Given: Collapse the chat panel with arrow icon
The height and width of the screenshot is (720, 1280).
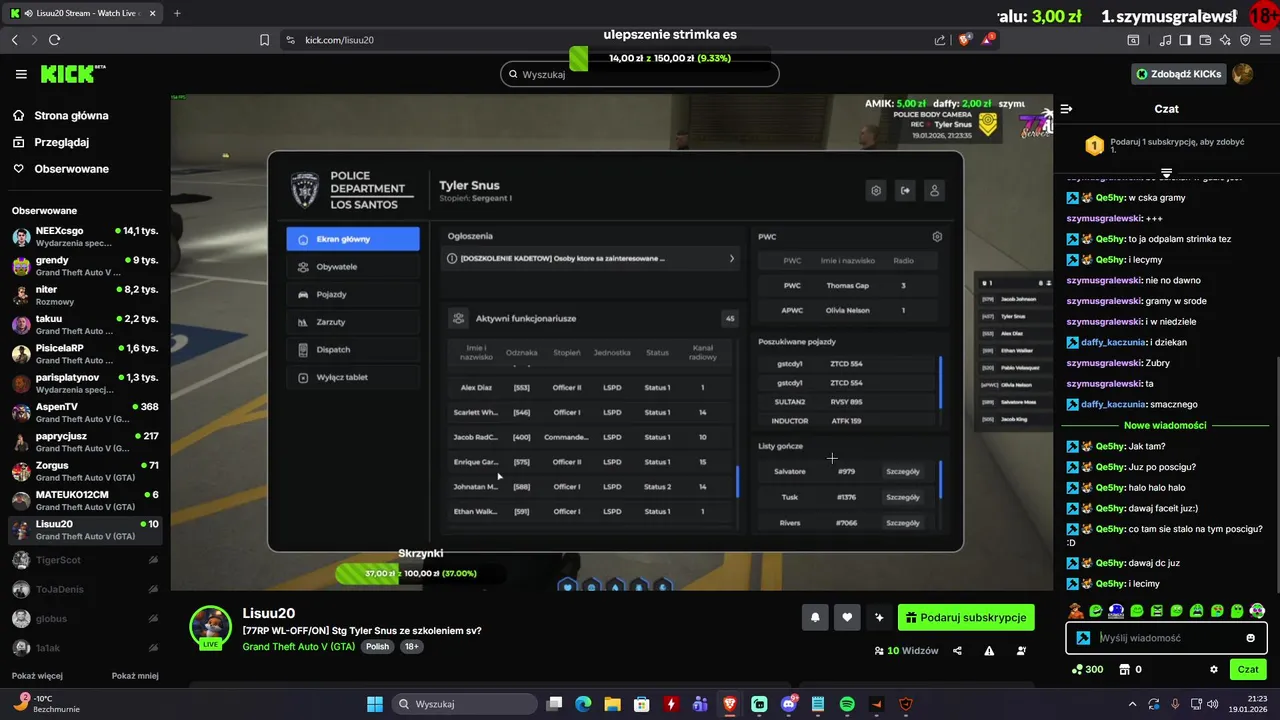Looking at the screenshot, I should tap(1066, 109).
